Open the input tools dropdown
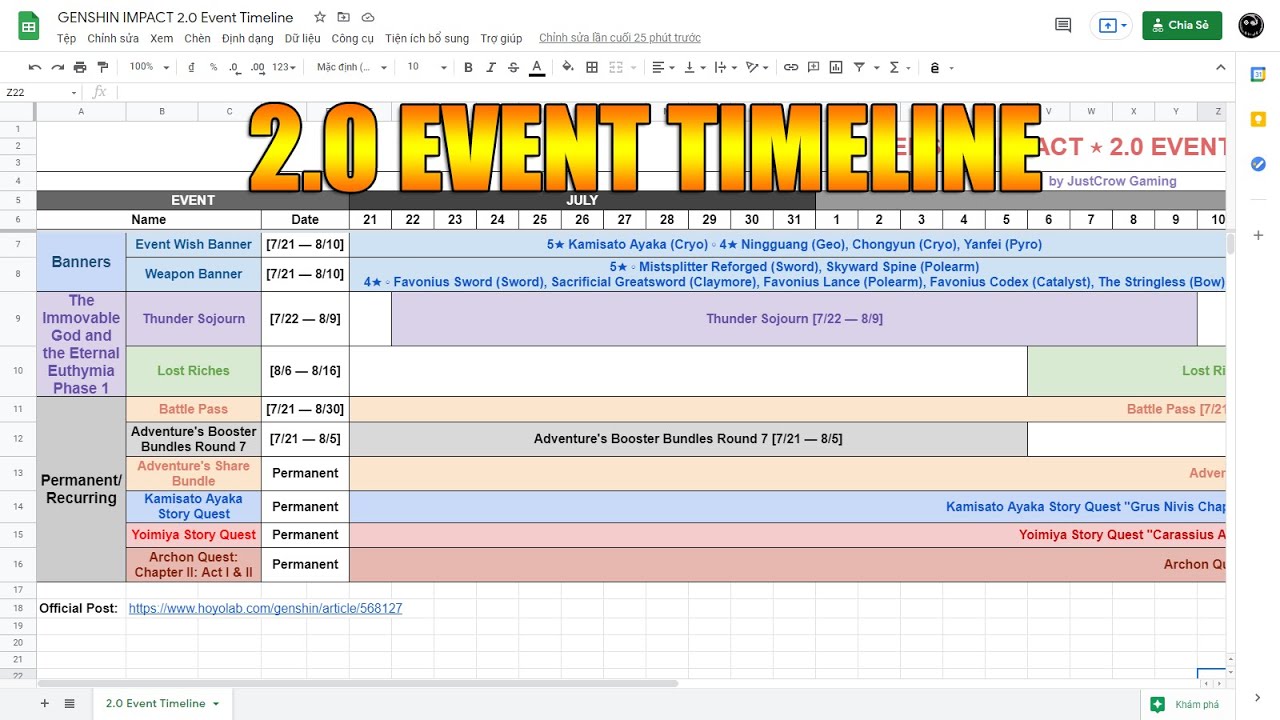Viewport: 1280px width, 720px height. 941,67
